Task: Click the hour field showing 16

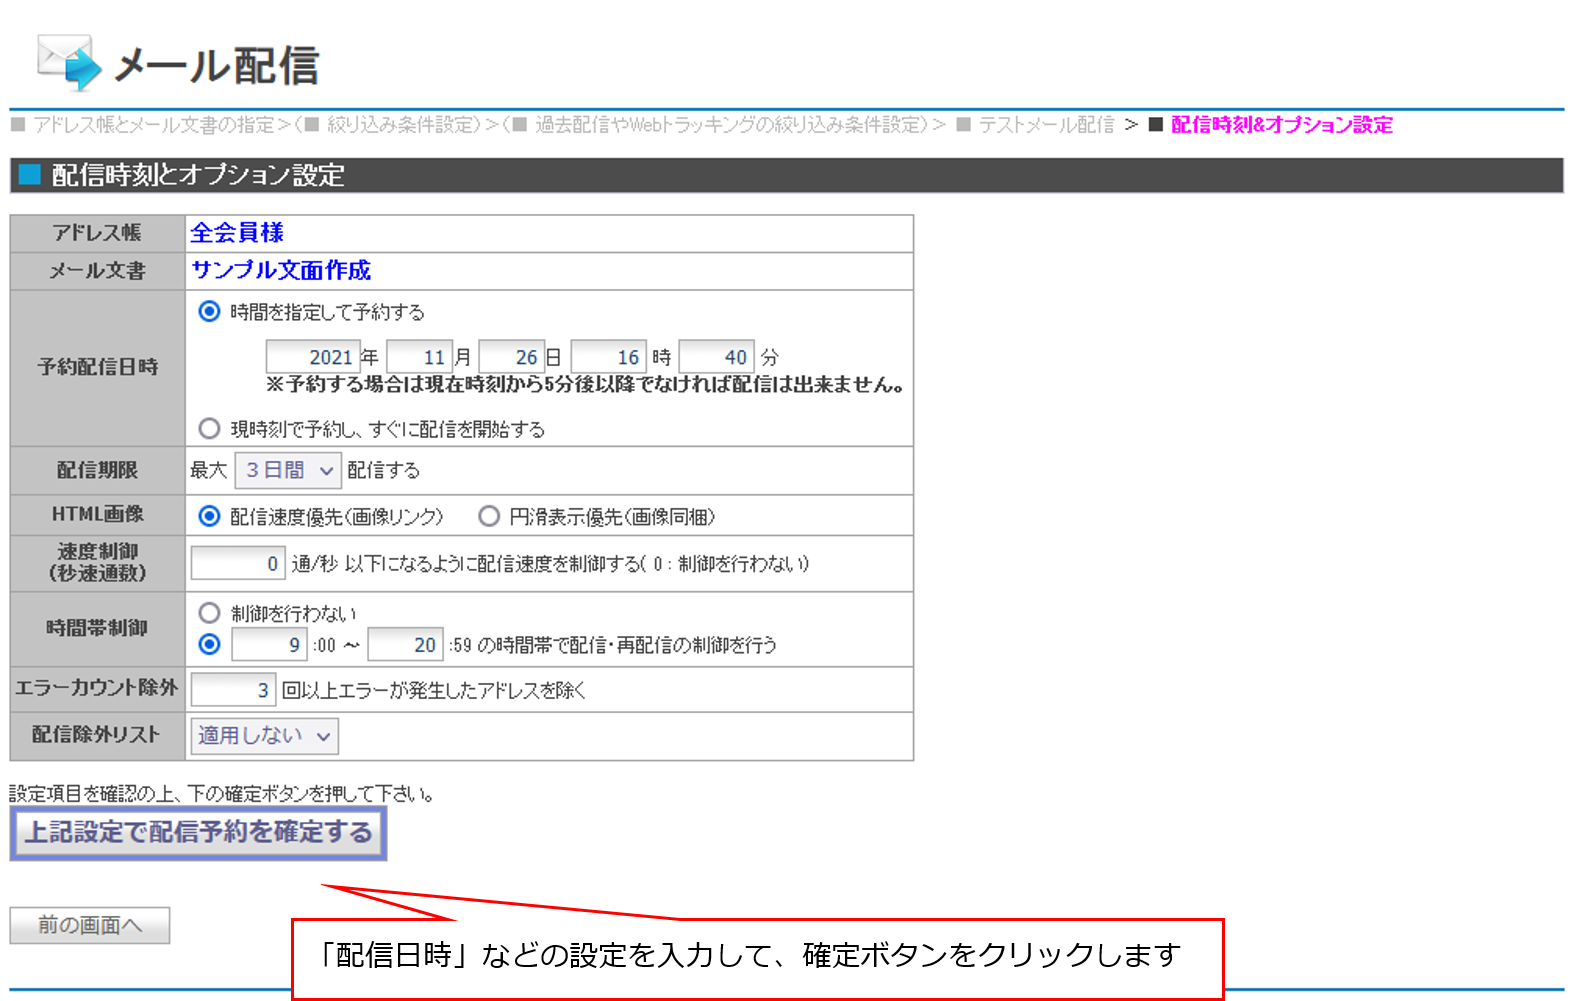Action: pyautogui.click(x=608, y=357)
